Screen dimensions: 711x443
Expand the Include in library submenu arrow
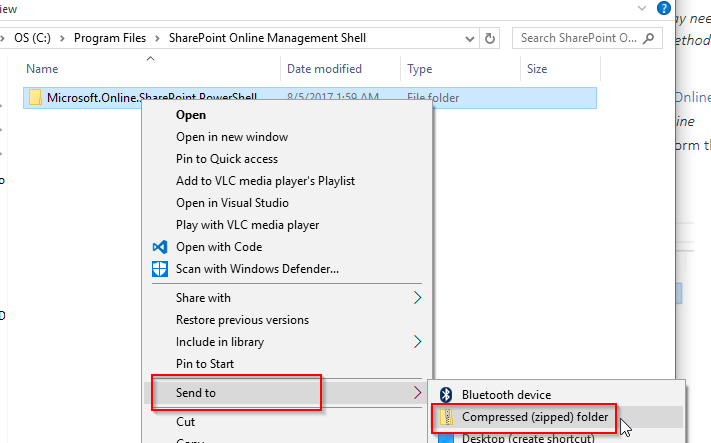(x=417, y=341)
